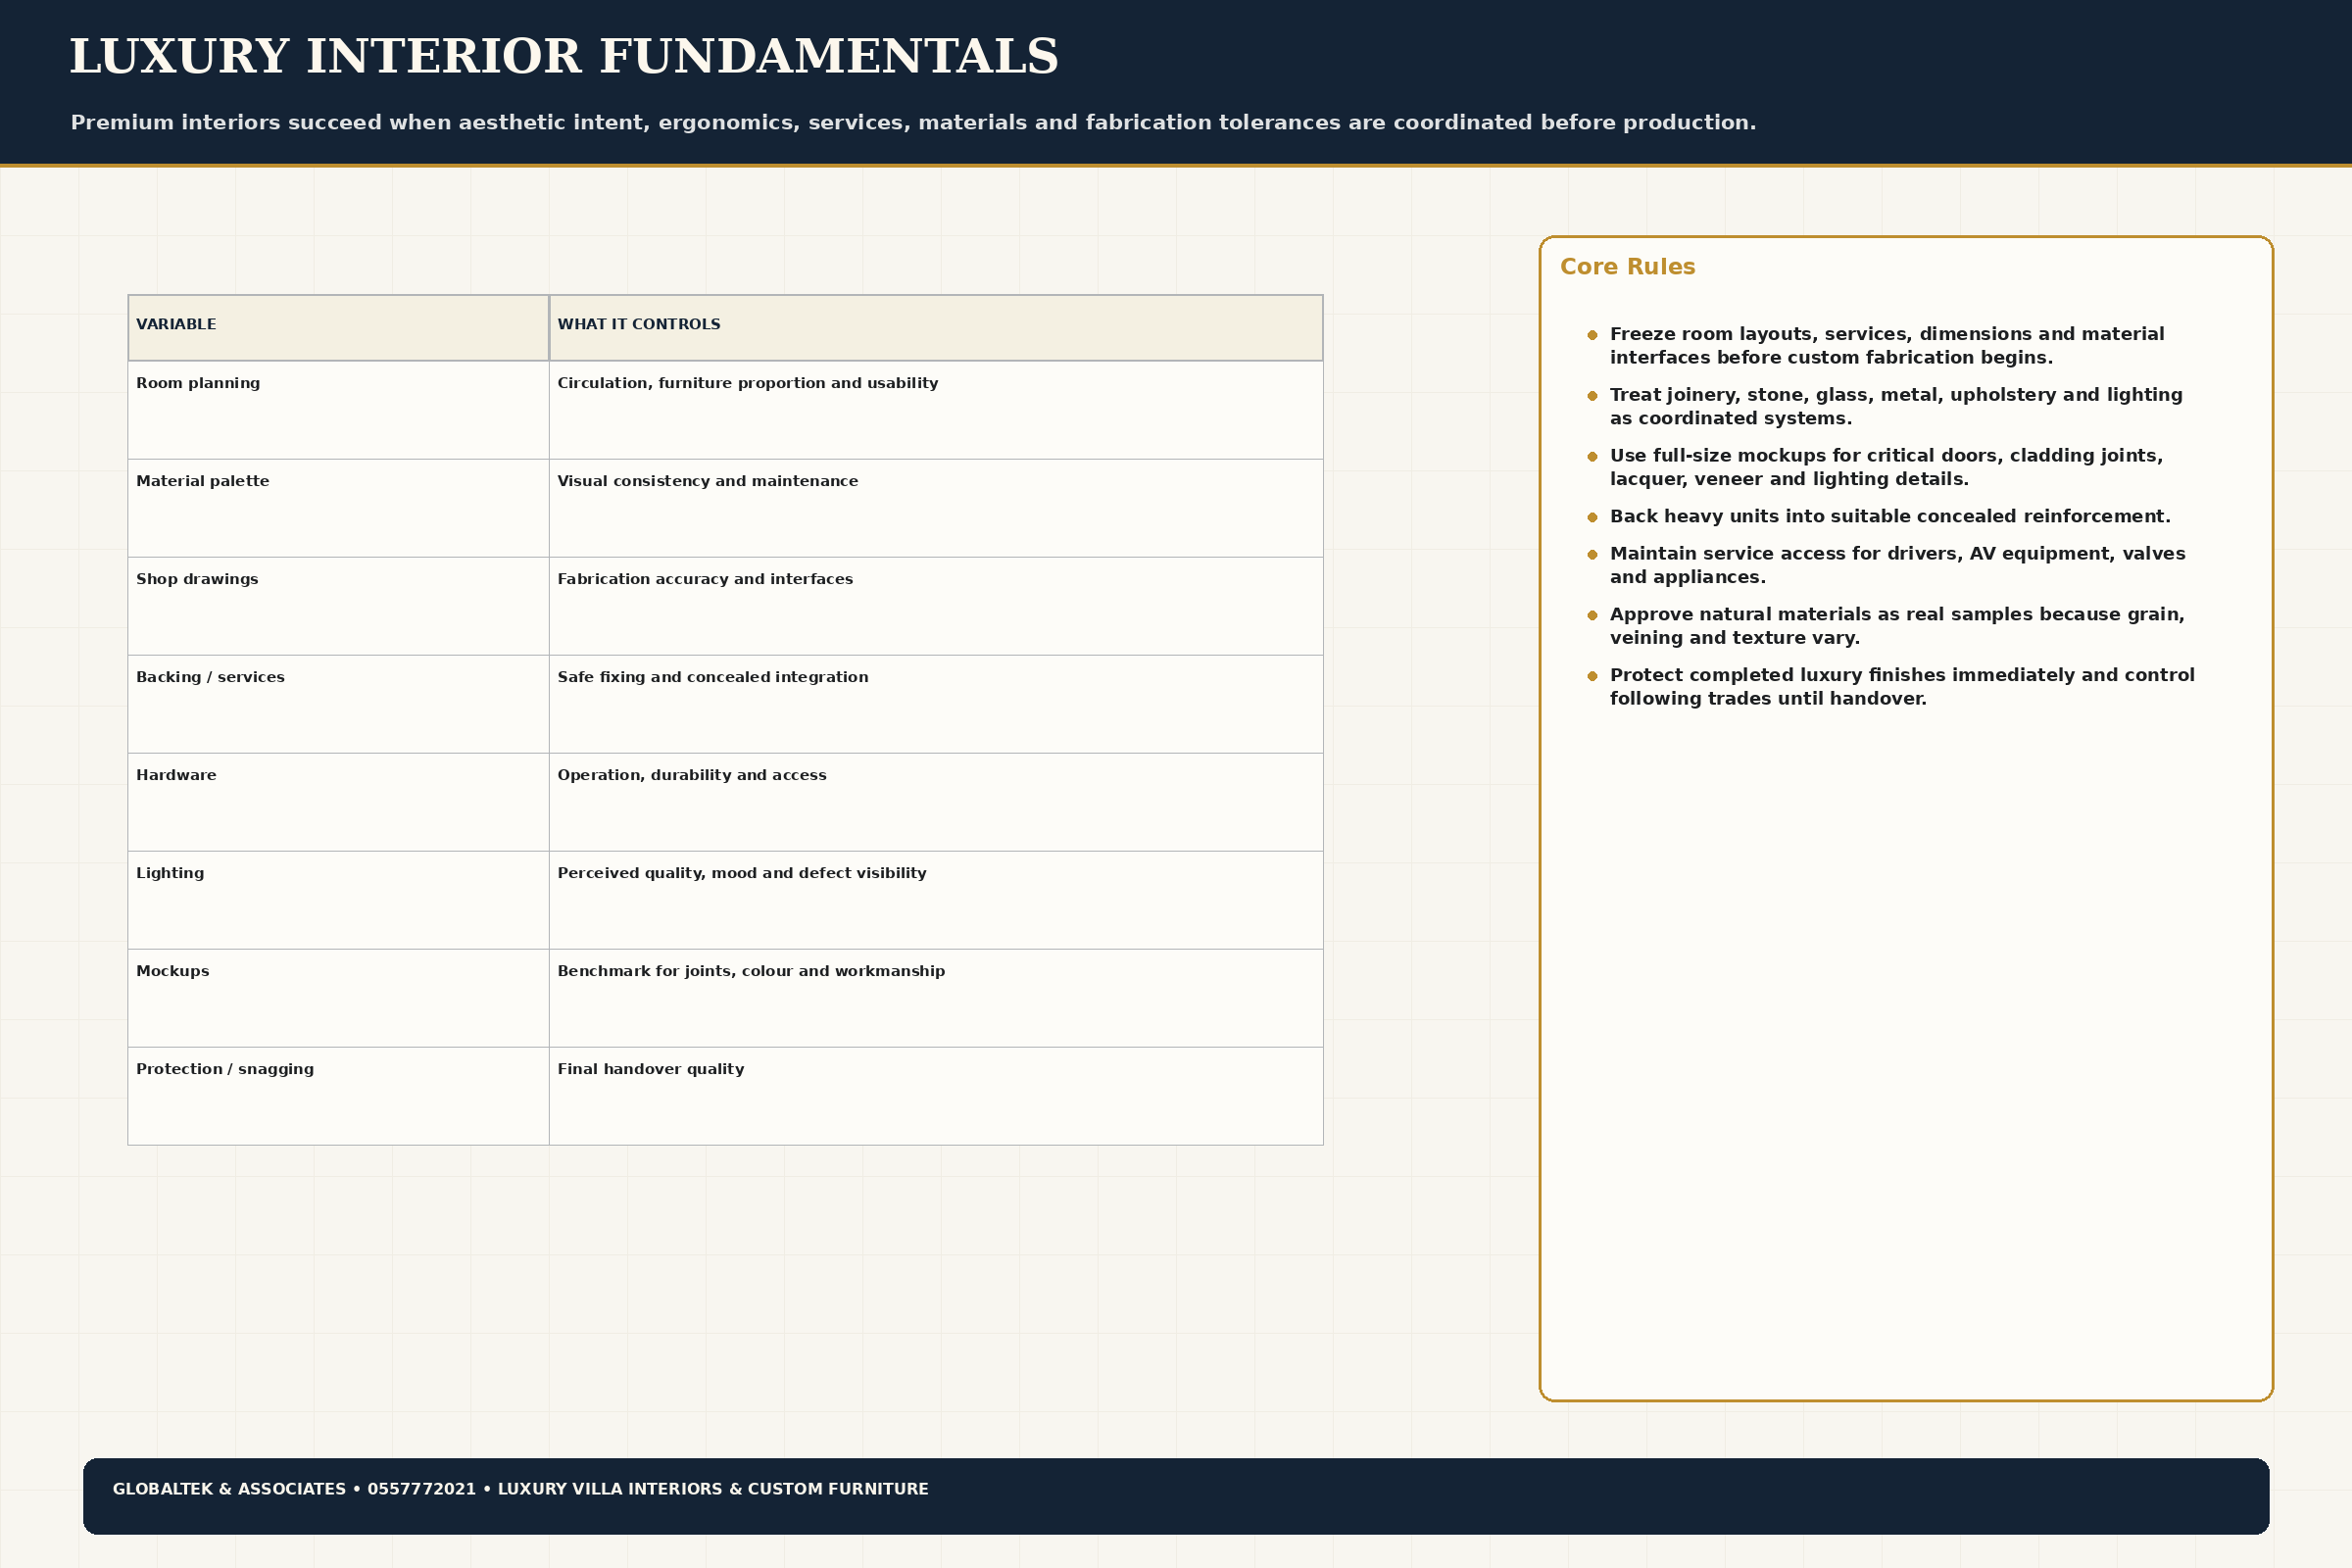Click 'Visual consistency and maintenance' cell

point(936,508)
